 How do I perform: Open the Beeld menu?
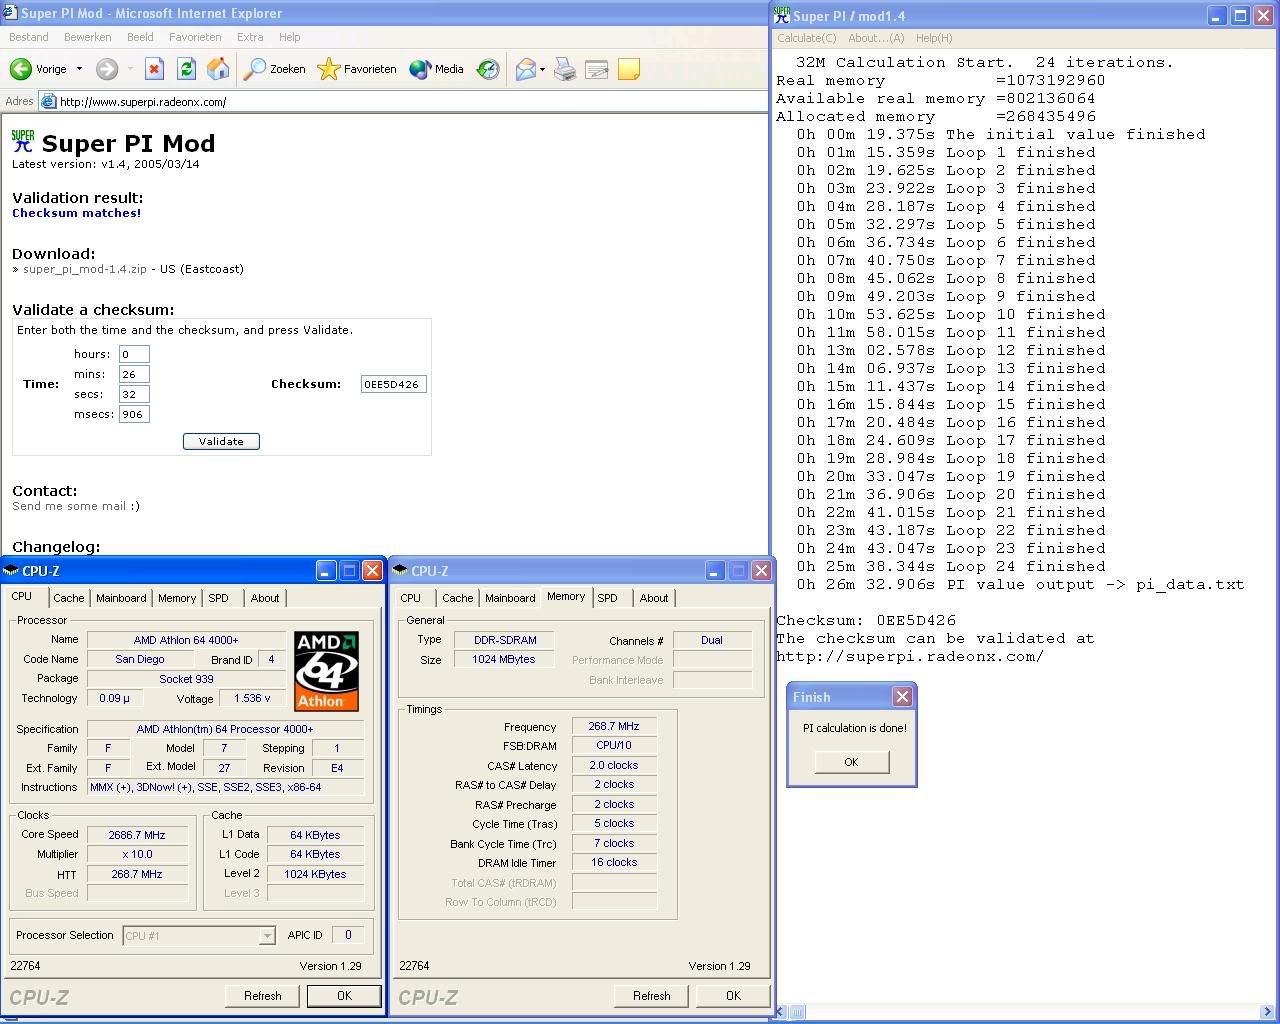point(140,37)
